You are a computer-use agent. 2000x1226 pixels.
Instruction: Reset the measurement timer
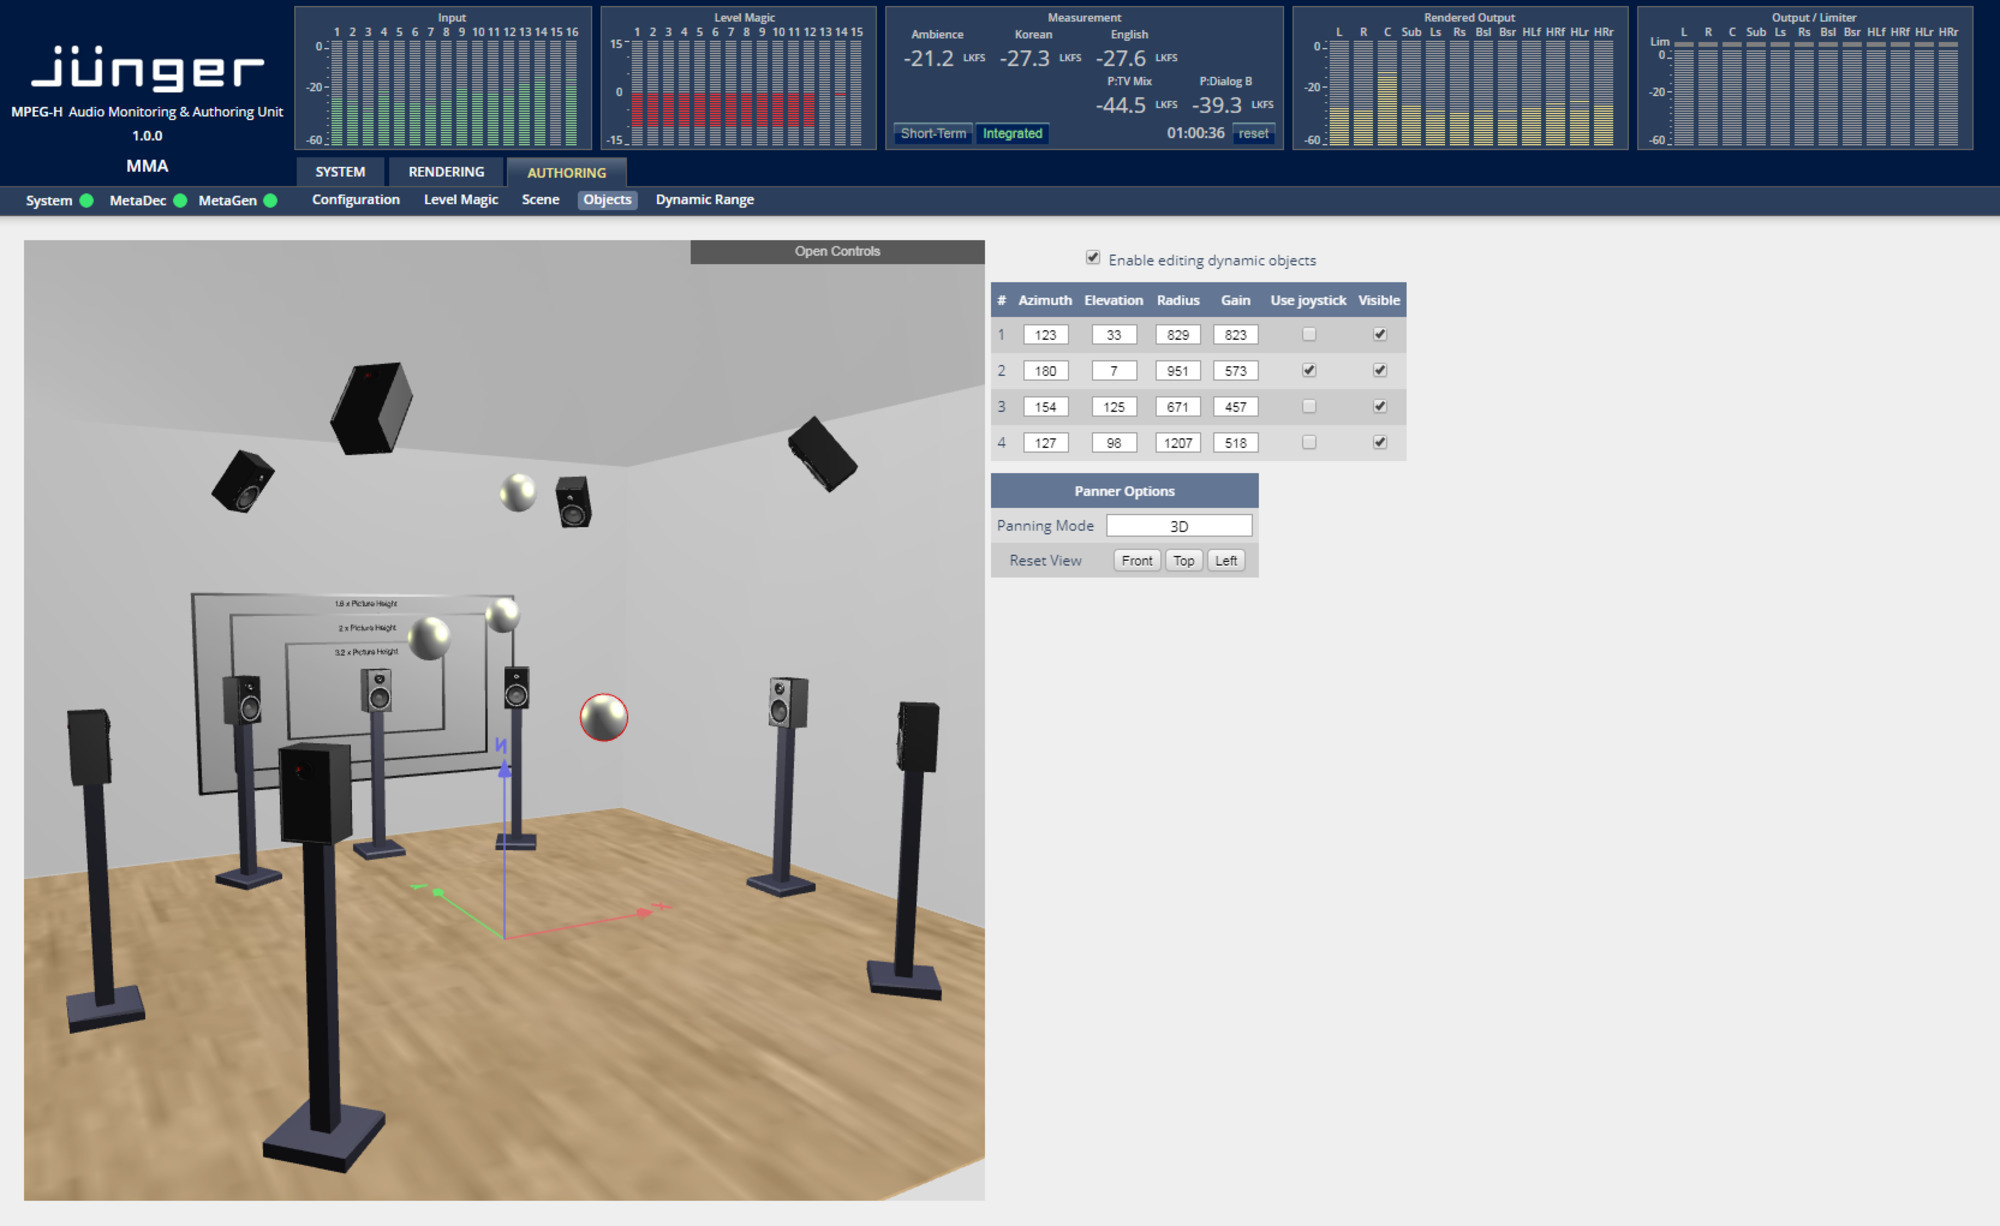click(x=1254, y=133)
